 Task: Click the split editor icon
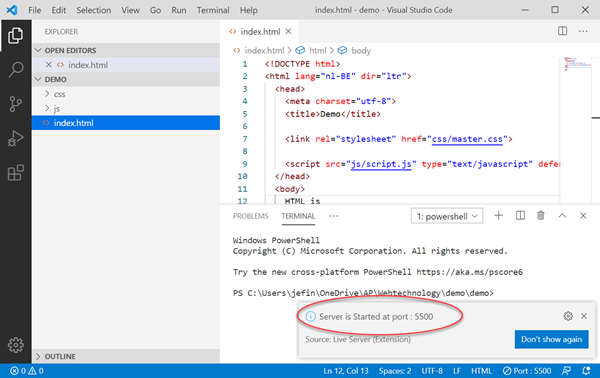point(562,31)
